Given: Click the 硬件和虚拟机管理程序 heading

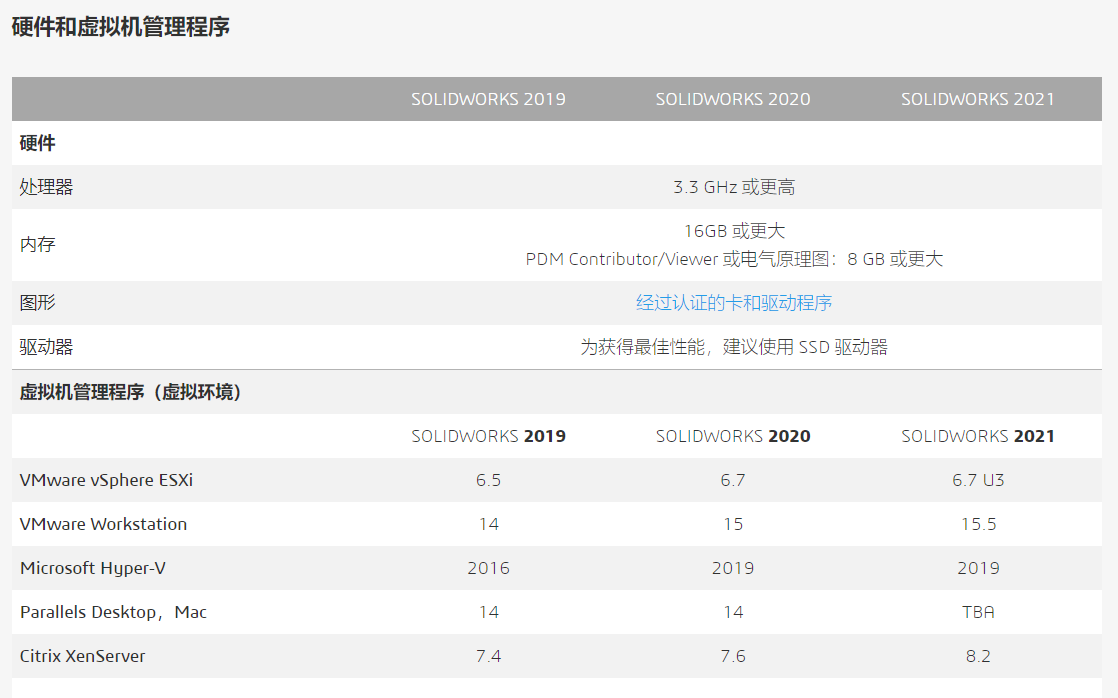Looking at the screenshot, I should coord(120,27).
